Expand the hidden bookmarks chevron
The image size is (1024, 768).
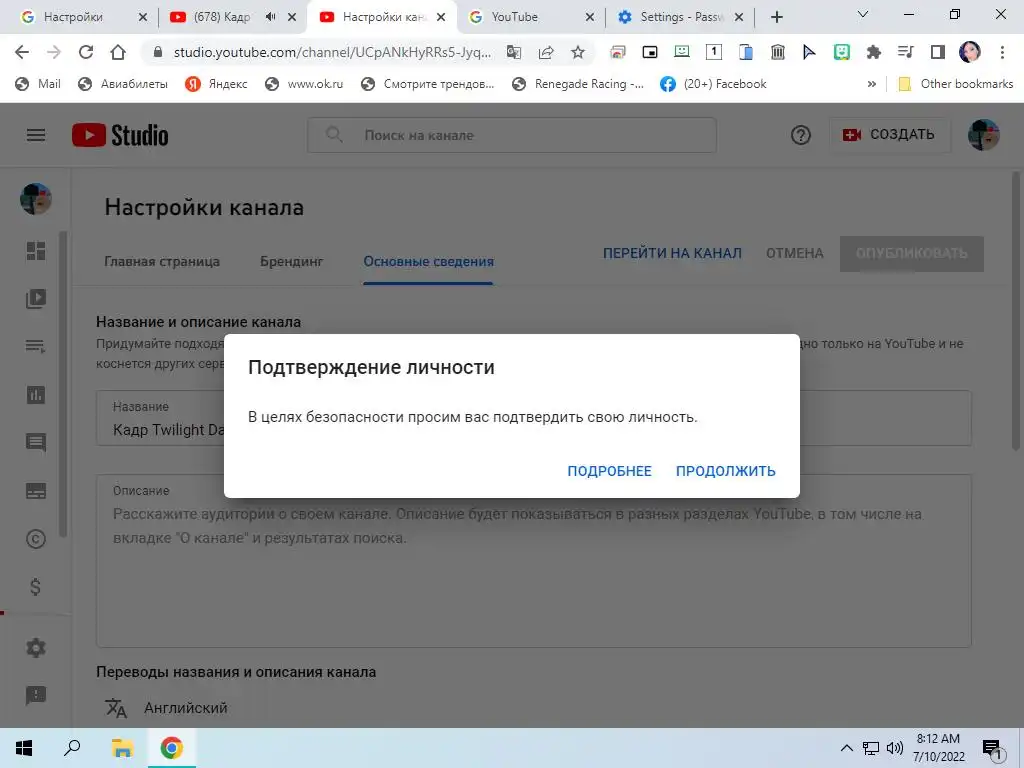(871, 84)
